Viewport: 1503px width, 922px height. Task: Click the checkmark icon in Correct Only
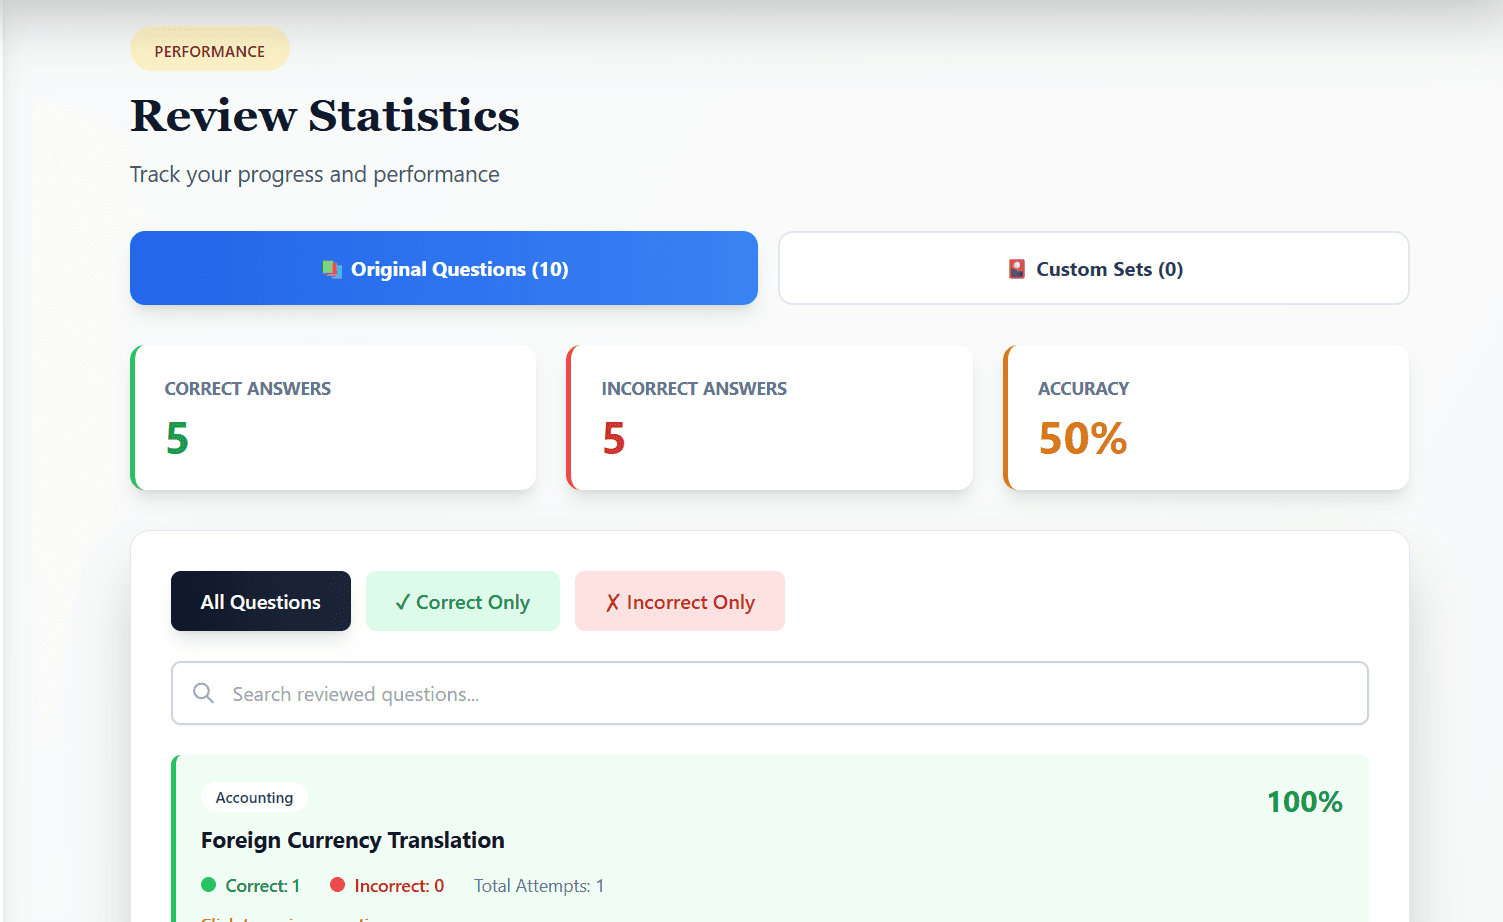click(403, 601)
